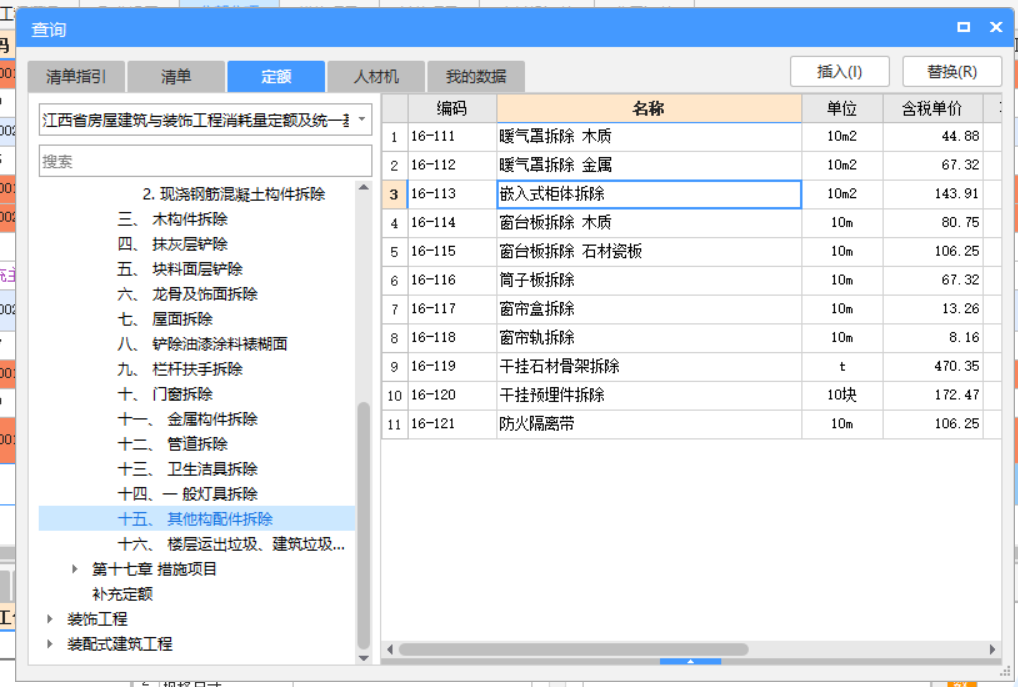Image resolution: width=1018 pixels, height=687 pixels.
Task: Maximize the 查询 dialog
Action: point(963,27)
